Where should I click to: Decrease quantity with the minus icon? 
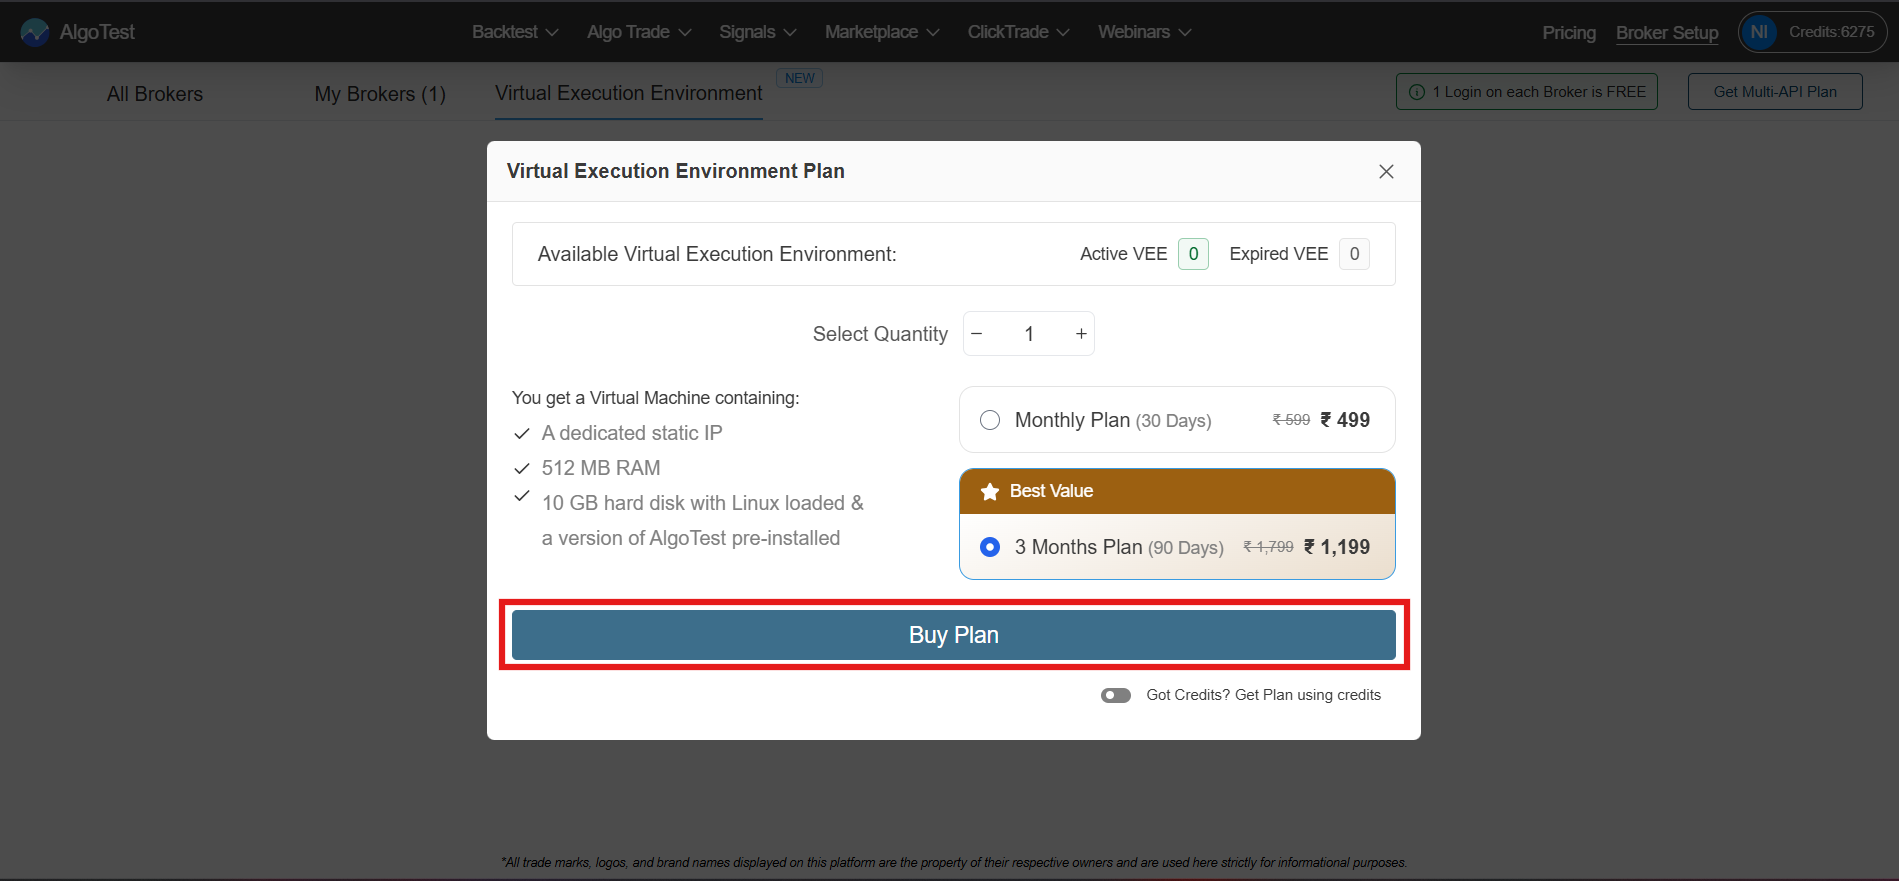coord(977,334)
